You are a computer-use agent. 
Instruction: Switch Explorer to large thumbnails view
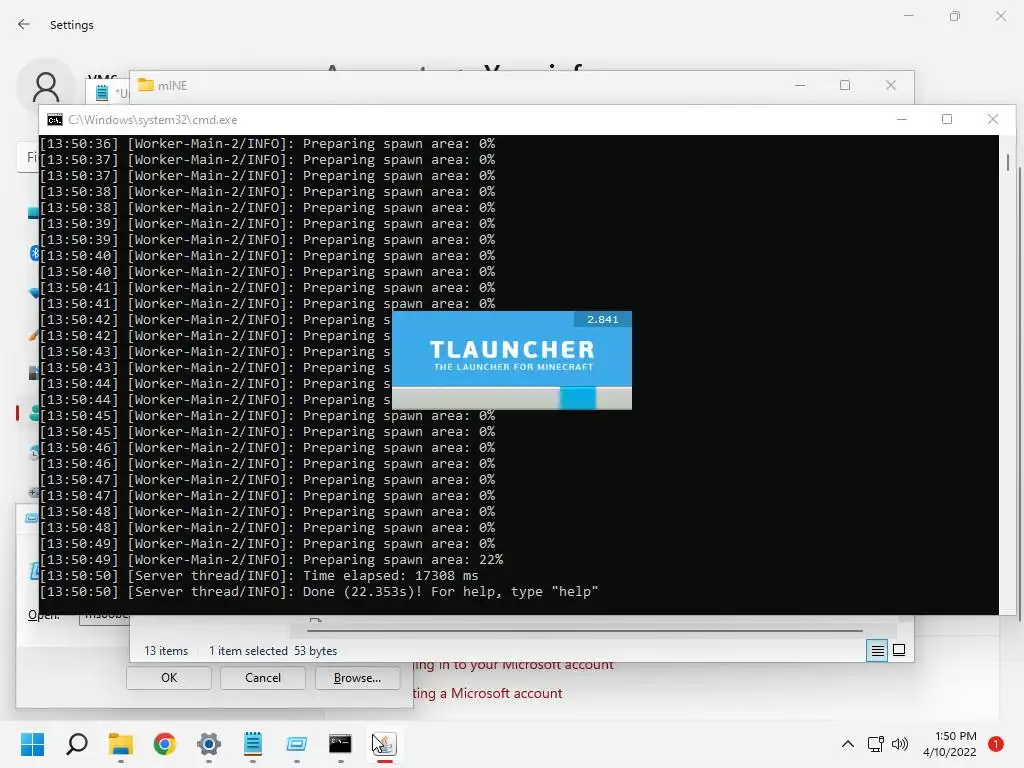(899, 650)
